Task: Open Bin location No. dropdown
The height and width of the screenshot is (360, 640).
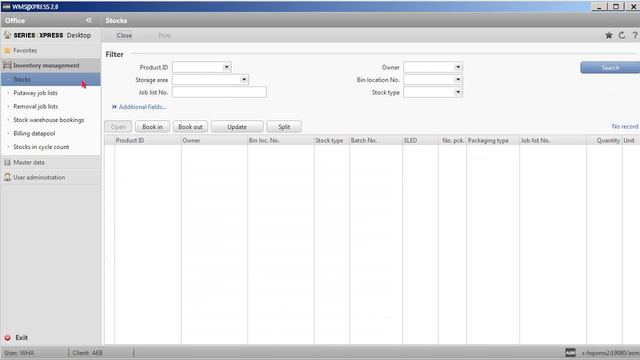Action: [x=458, y=80]
